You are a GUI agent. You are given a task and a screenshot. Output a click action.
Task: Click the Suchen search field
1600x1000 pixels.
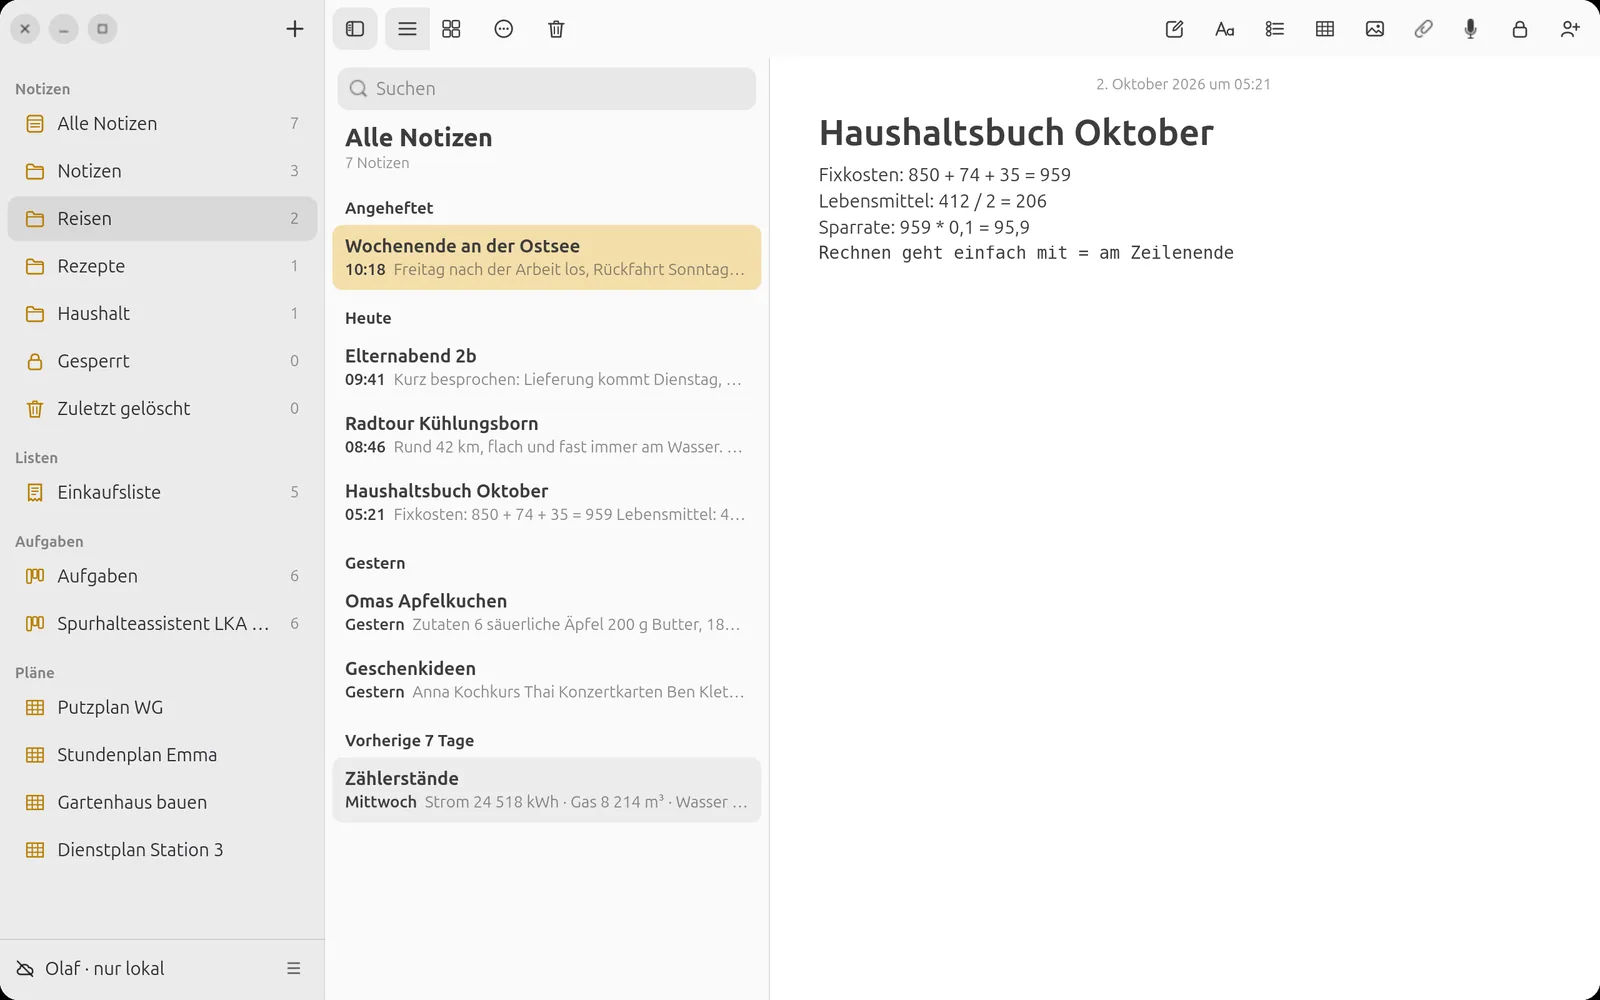(546, 89)
